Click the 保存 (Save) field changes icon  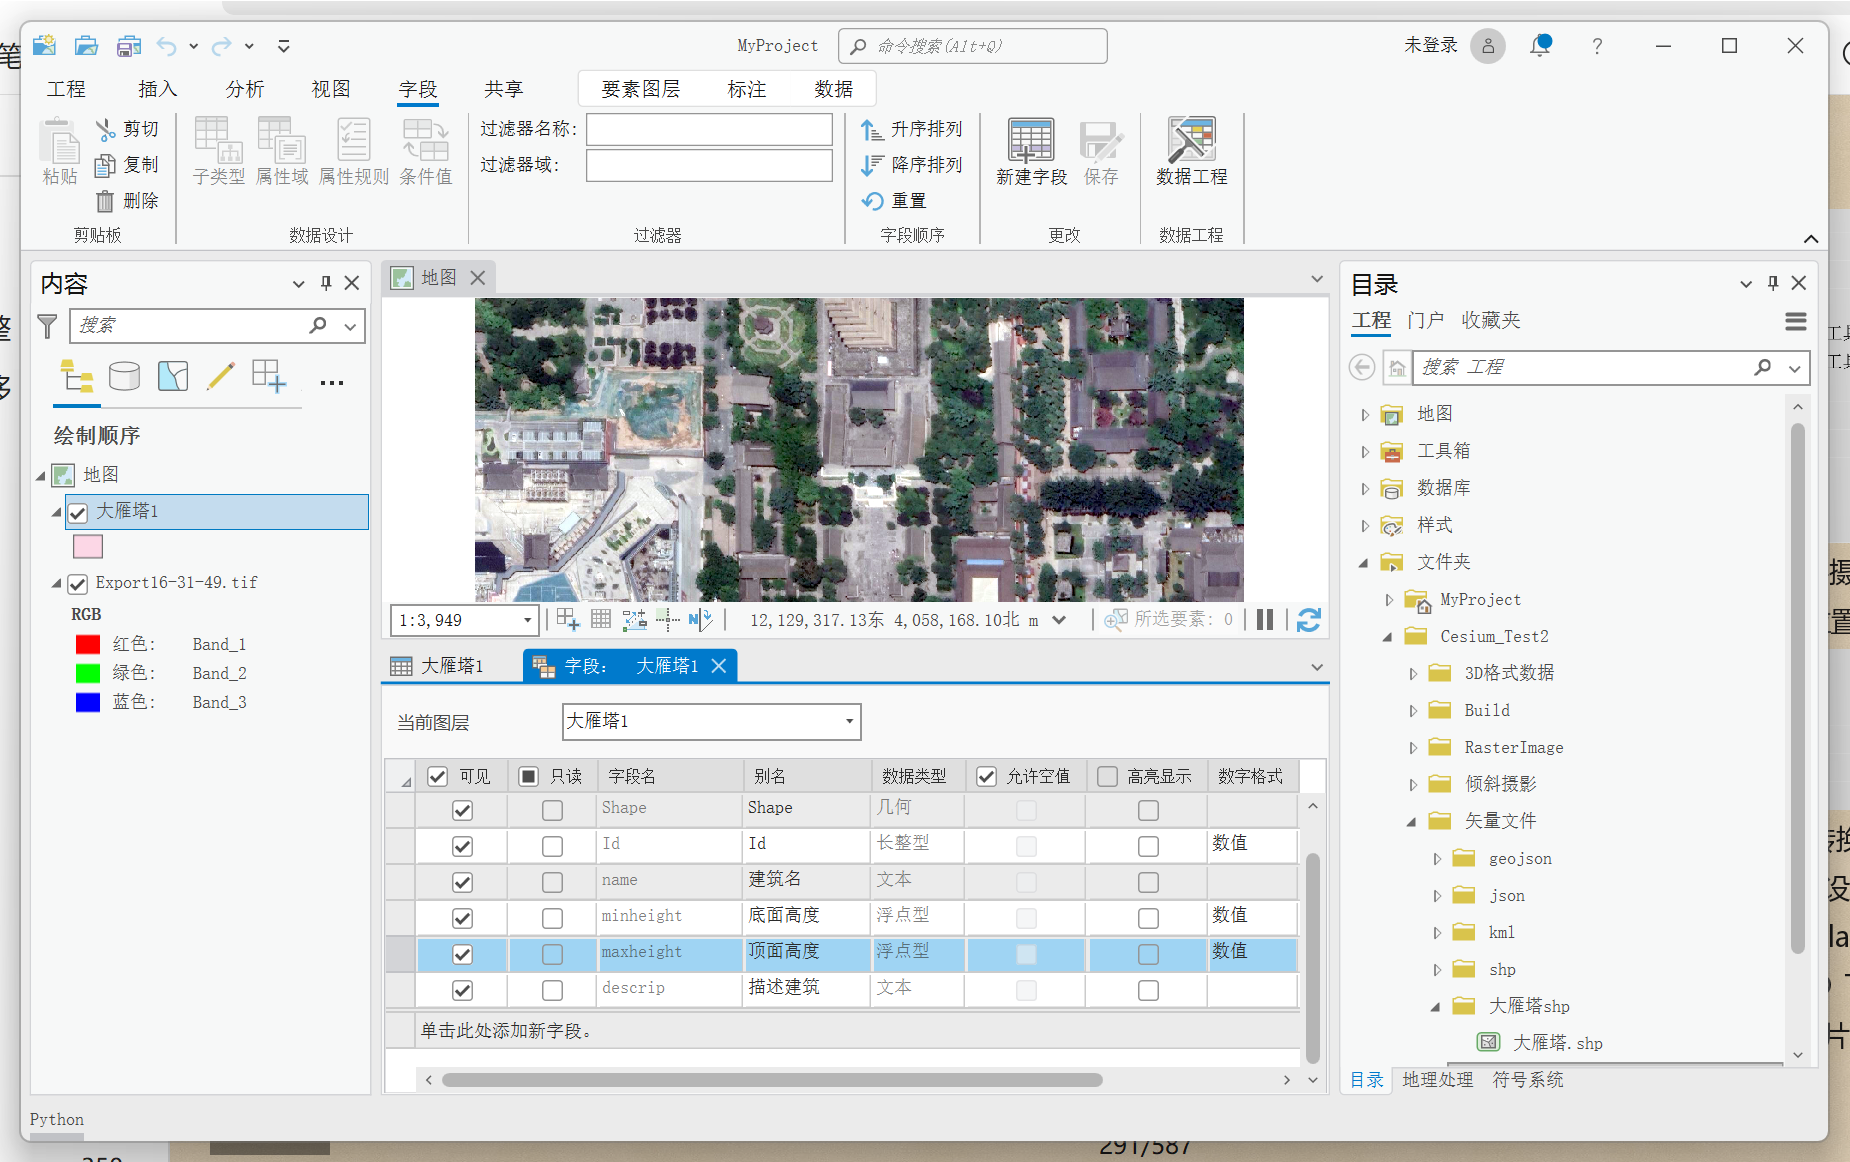[x=1101, y=140]
